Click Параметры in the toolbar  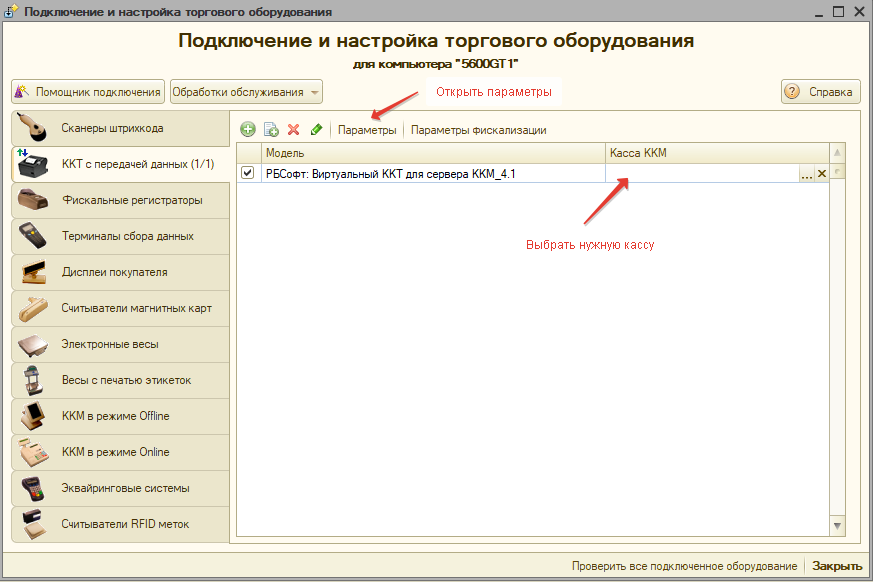367,130
